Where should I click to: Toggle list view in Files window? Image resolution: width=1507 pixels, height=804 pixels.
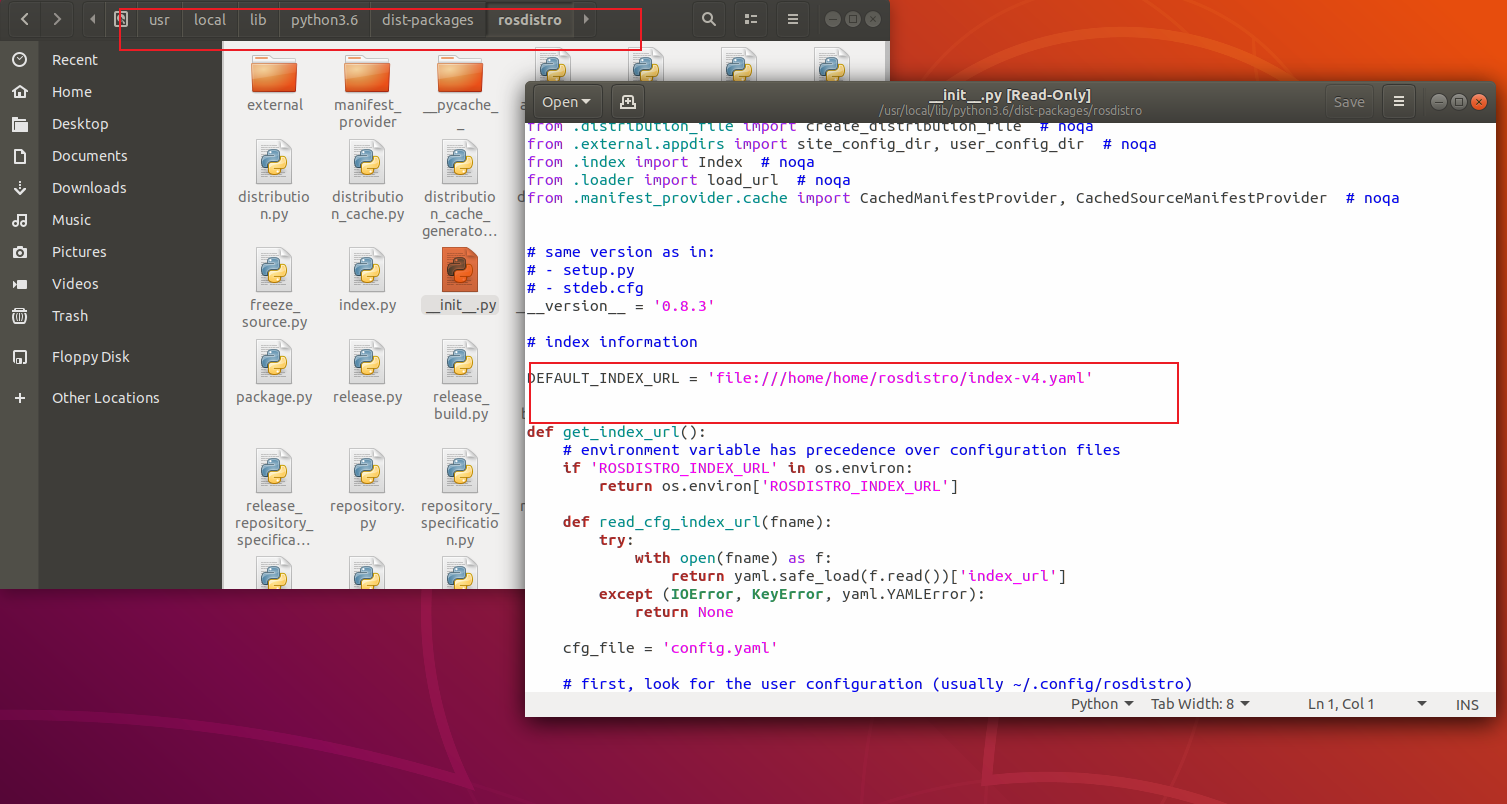point(750,19)
